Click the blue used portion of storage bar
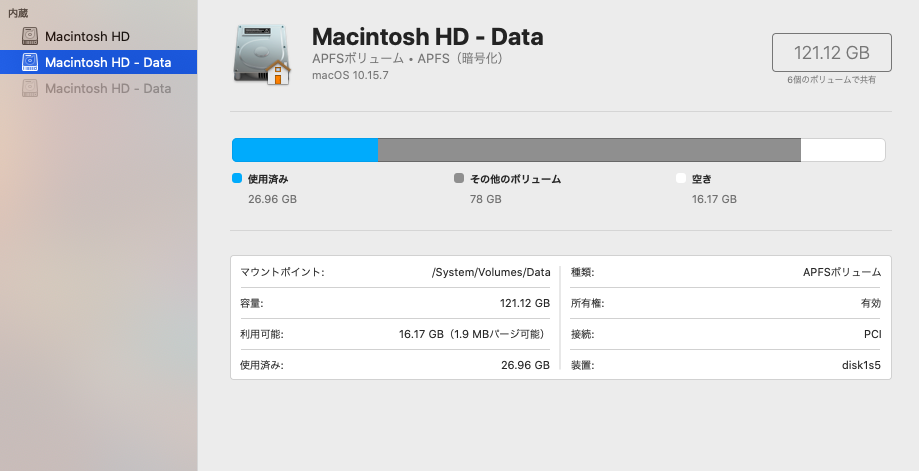The width and height of the screenshot is (919, 471). click(x=304, y=150)
